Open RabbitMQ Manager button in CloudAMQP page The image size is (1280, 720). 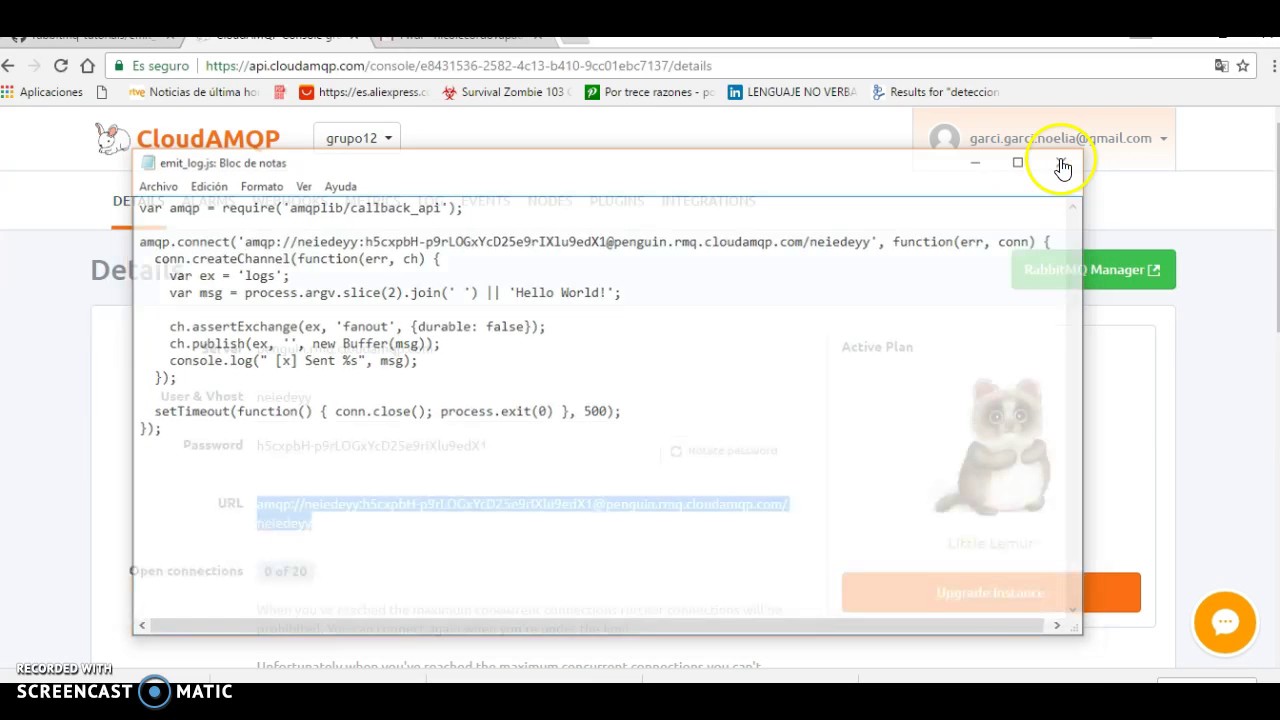[x=1093, y=270]
